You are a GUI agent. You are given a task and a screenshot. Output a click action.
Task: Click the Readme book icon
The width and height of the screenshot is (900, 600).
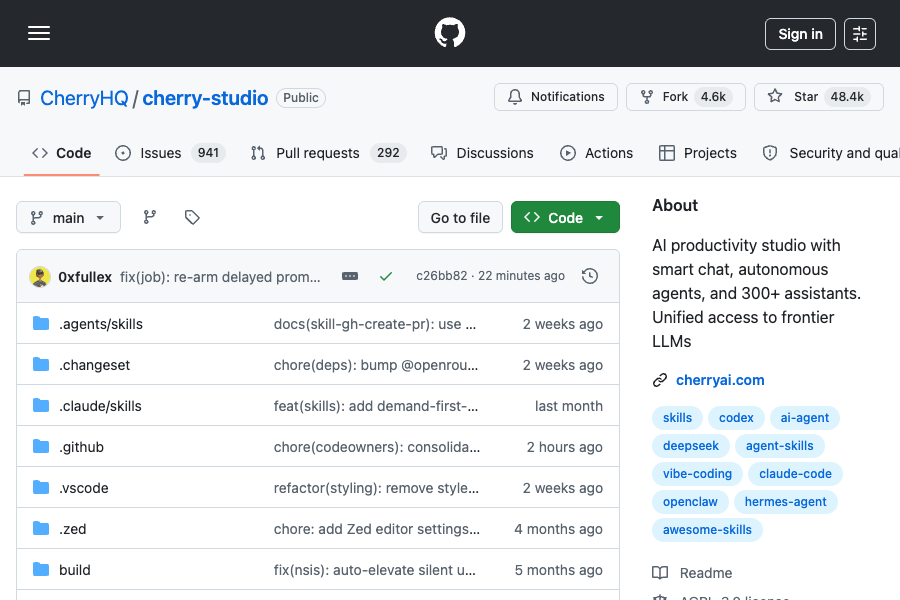pos(660,573)
